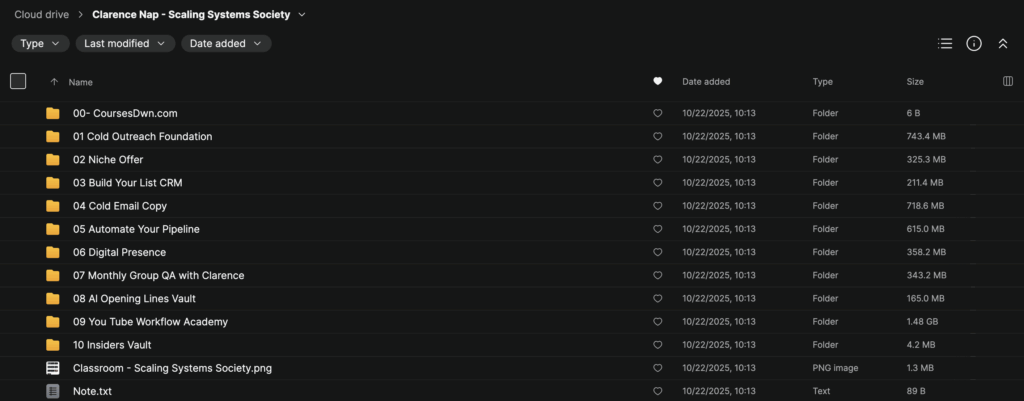Click the Classroom PNG image file icon
The image size is (1024, 401).
[53, 368]
